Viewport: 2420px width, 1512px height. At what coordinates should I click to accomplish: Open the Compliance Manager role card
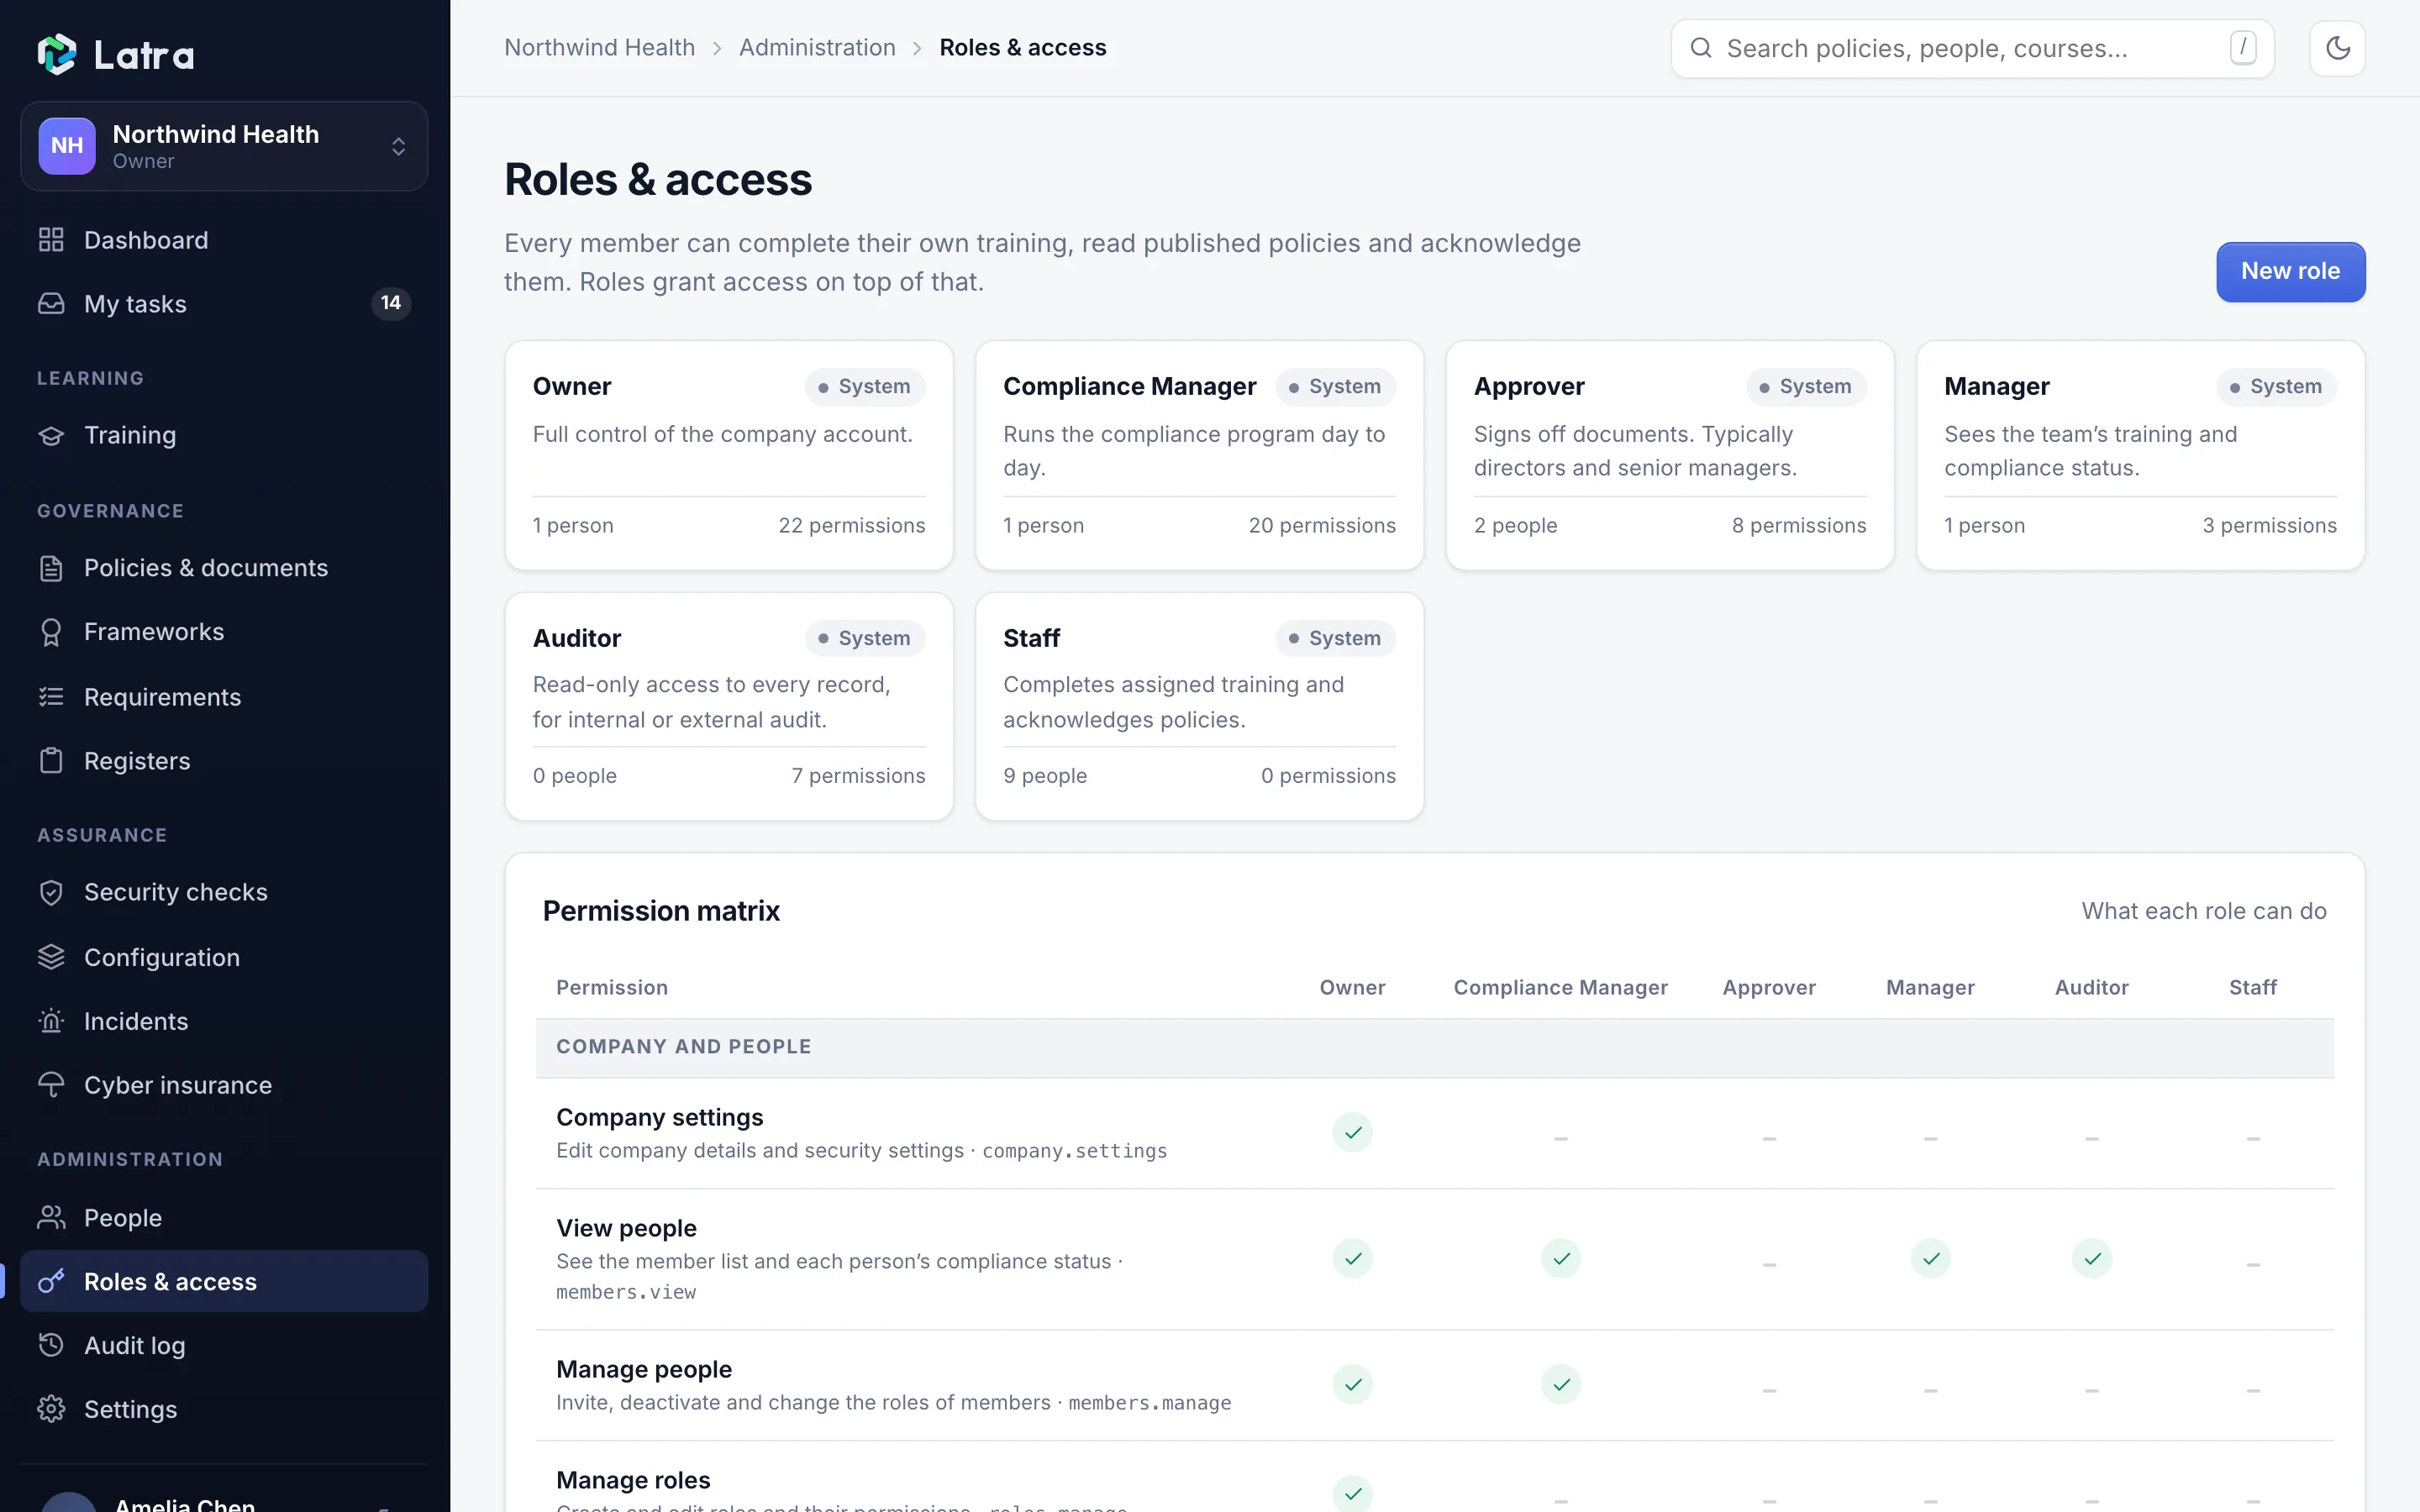point(1199,455)
